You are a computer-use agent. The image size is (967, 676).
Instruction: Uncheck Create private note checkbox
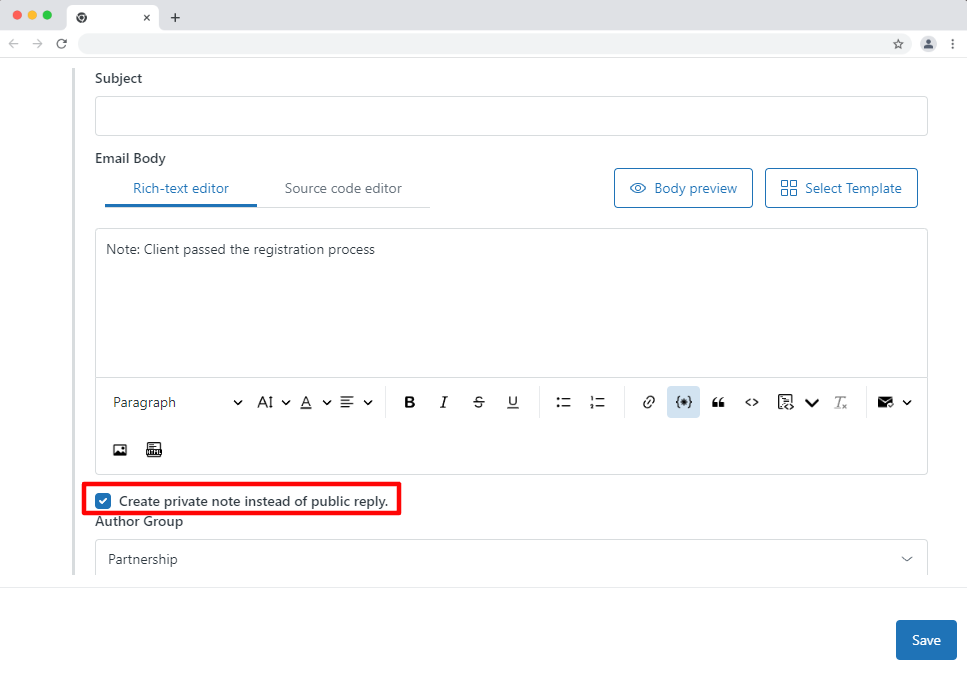pyautogui.click(x=103, y=501)
